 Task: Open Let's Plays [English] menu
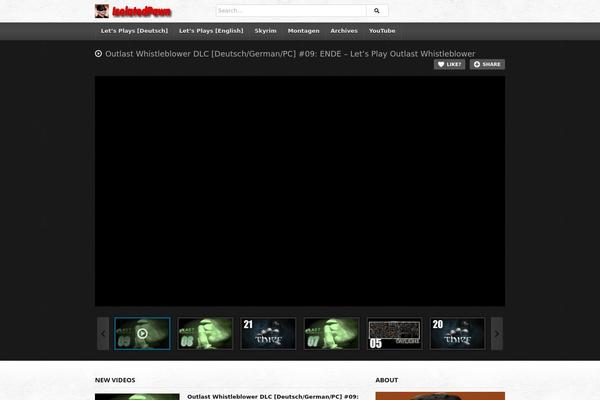coord(211,31)
